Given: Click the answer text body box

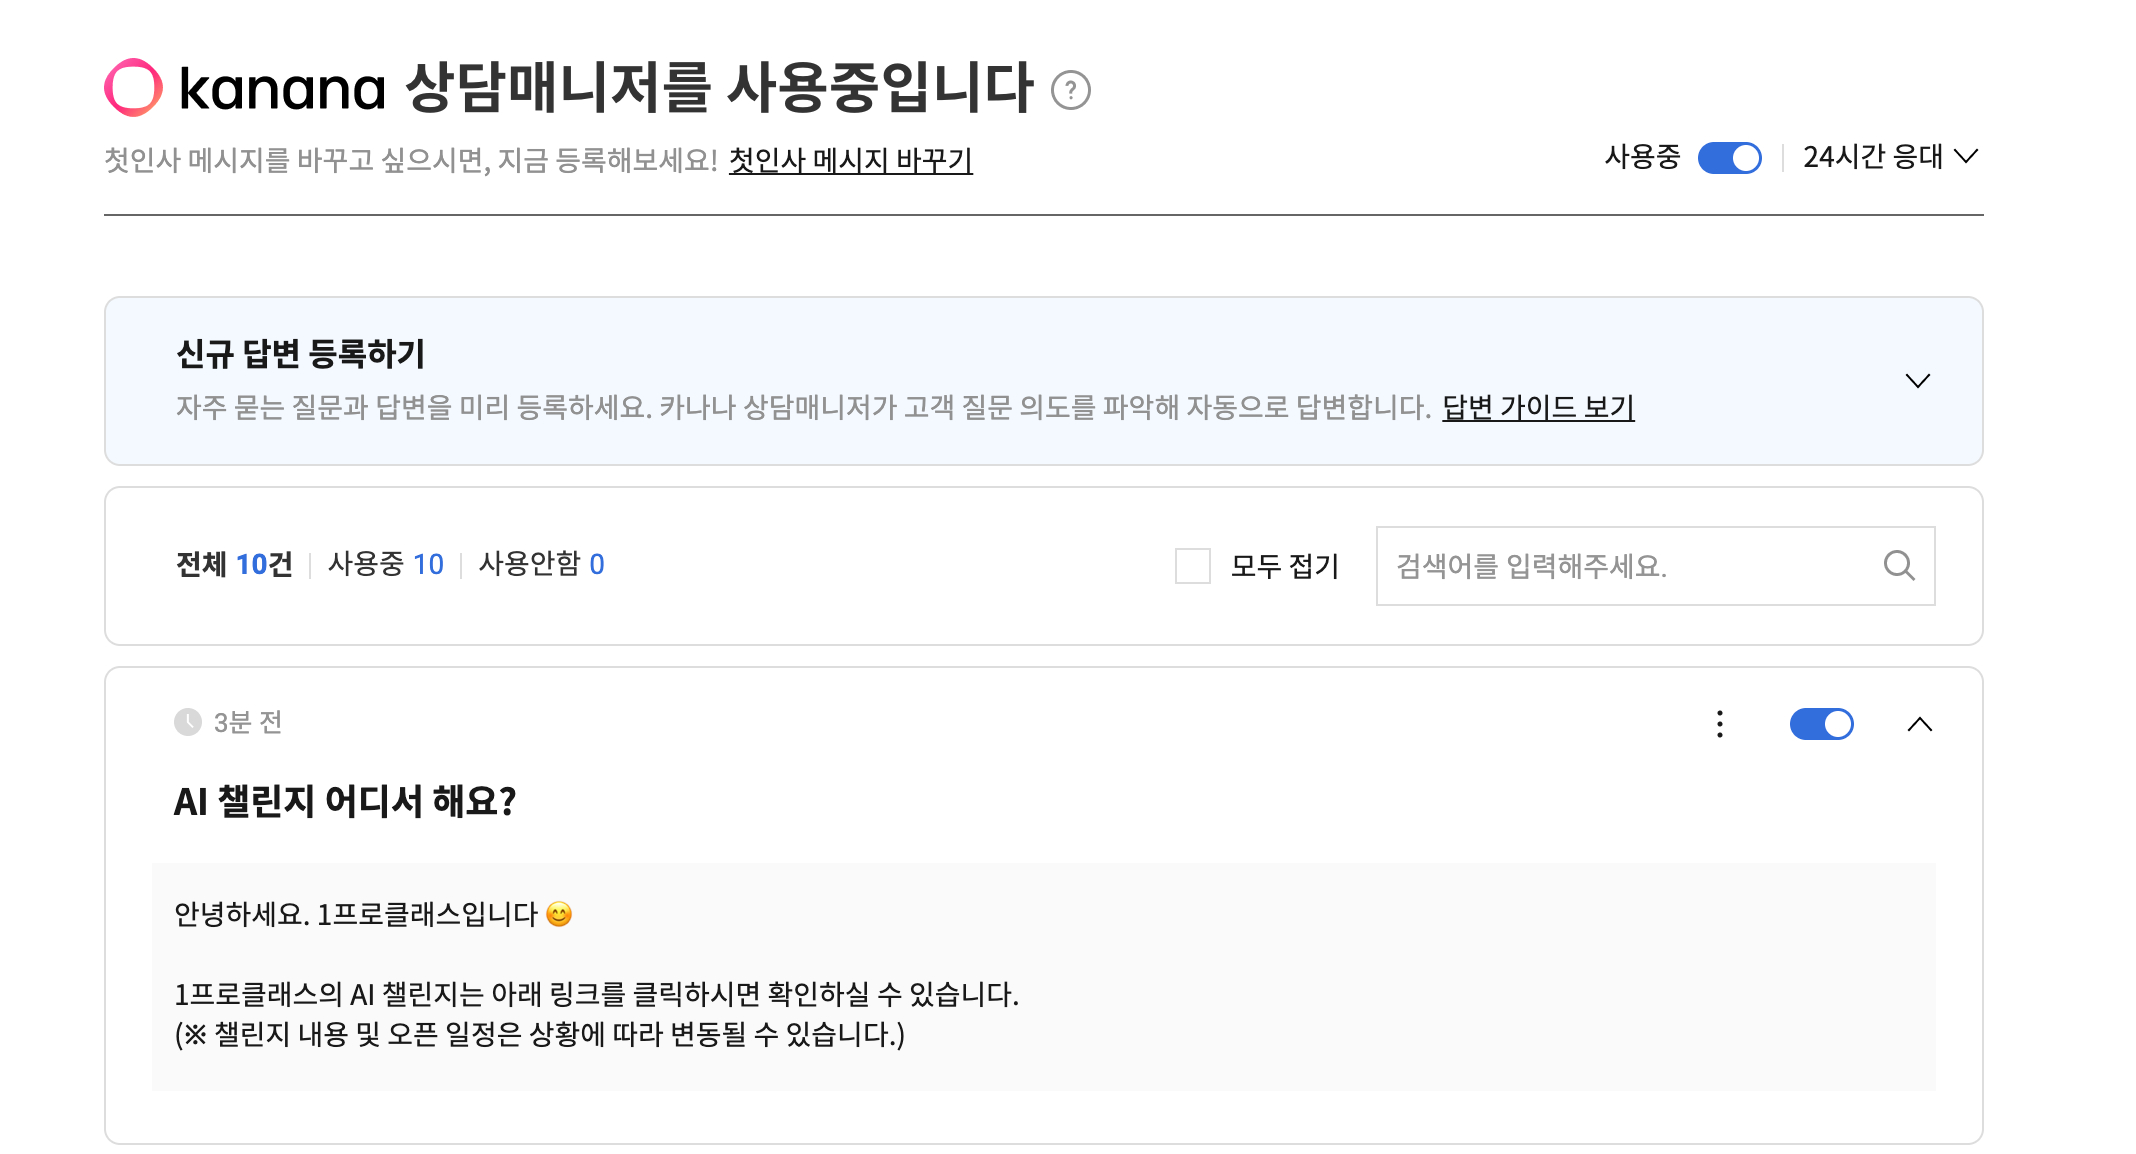Looking at the screenshot, I should (1043, 976).
